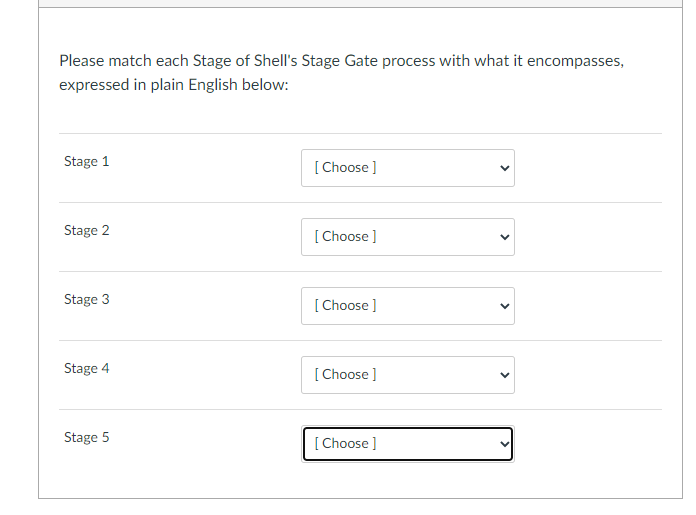Click "[ Choose ]" placeholder text for Stage 1
This screenshot has width=696, height=515.
pyautogui.click(x=345, y=168)
